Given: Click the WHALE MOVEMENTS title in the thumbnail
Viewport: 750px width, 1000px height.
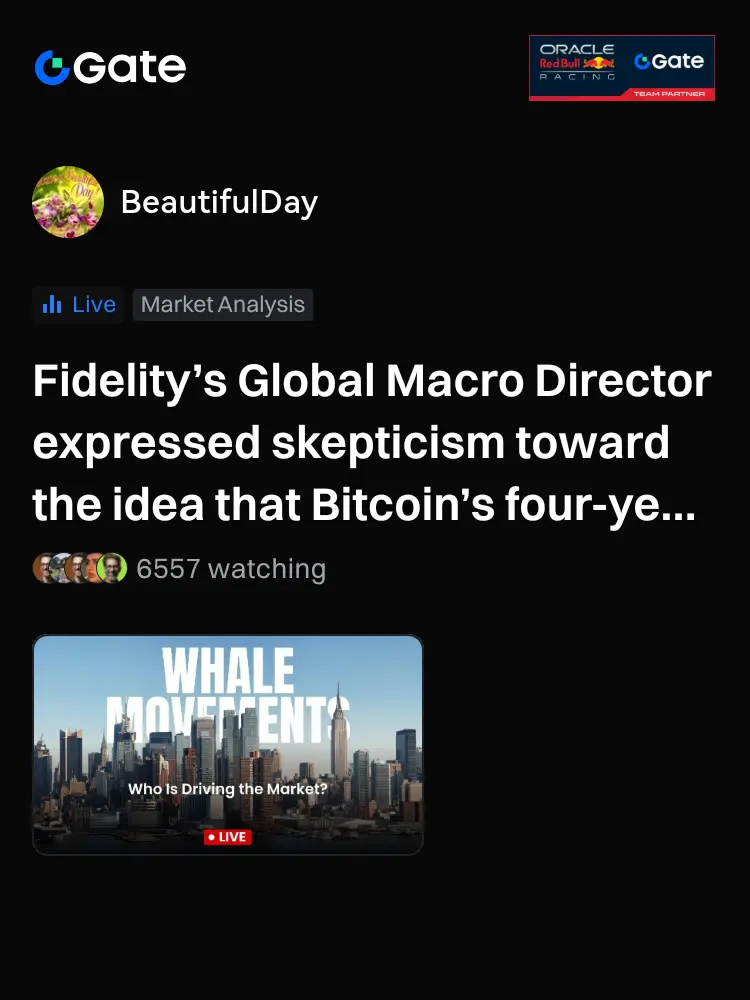Looking at the screenshot, I should coord(228,691).
